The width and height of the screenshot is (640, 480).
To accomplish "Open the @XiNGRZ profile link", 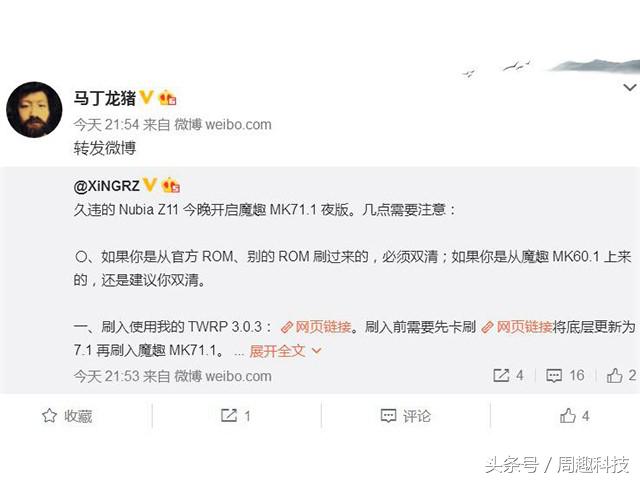I will (107, 186).
